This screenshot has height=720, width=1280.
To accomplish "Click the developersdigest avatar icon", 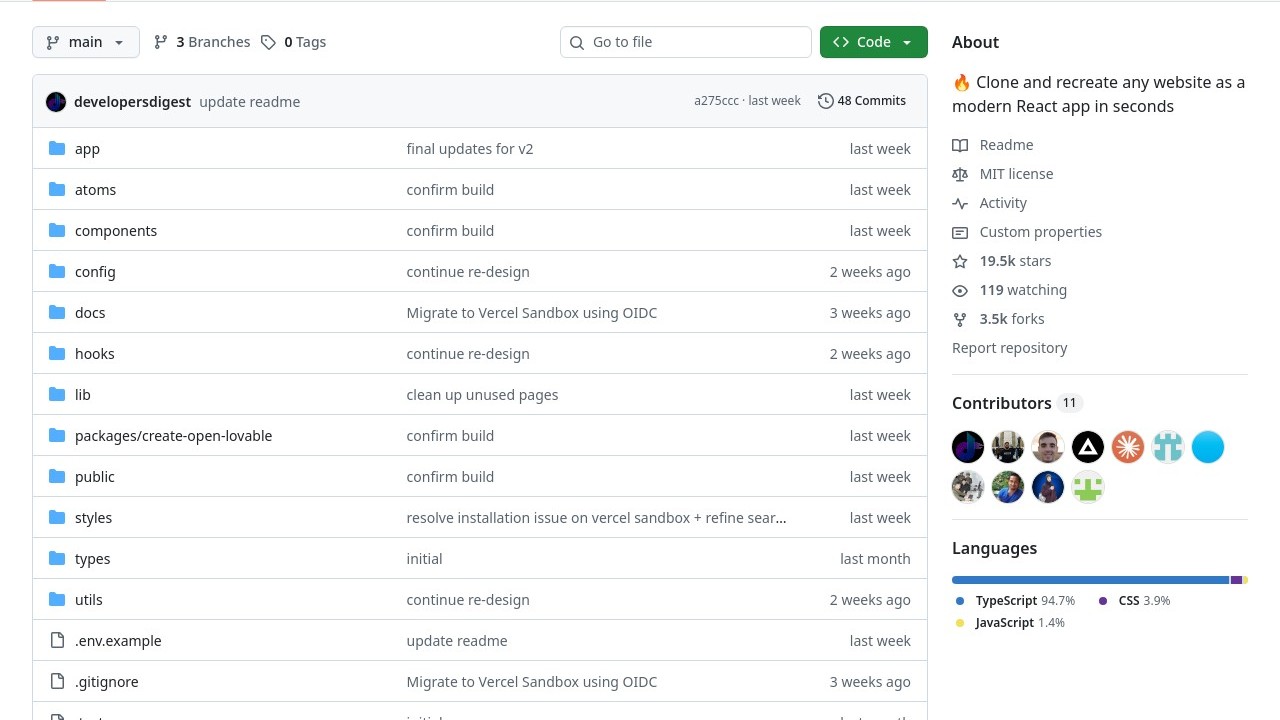I will [x=56, y=102].
